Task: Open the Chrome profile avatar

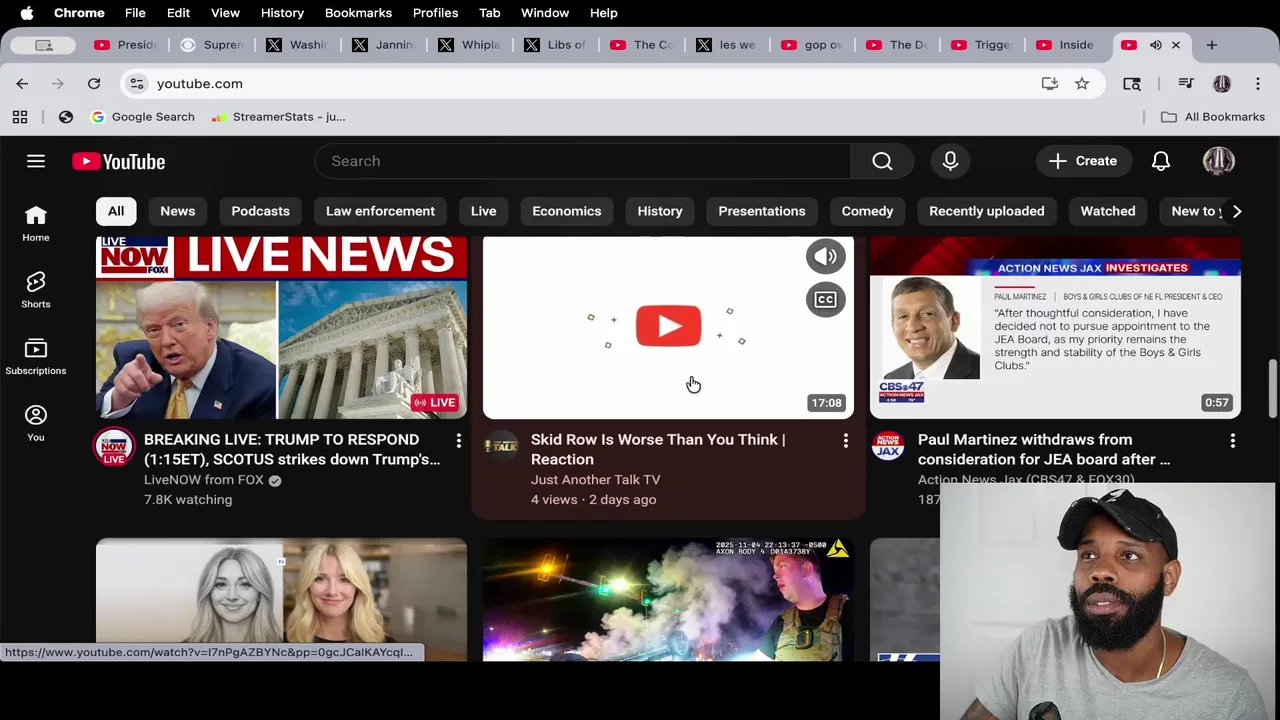Action: point(1221,84)
